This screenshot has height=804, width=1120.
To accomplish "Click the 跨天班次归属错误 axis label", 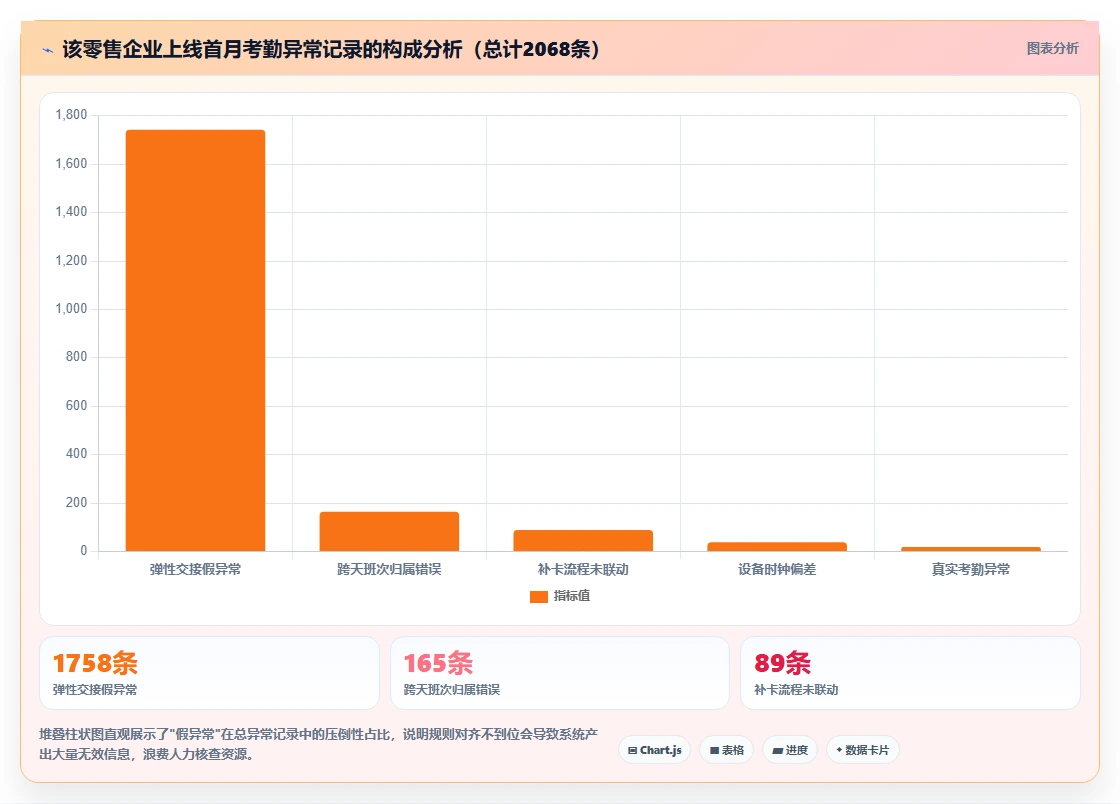I will (389, 569).
